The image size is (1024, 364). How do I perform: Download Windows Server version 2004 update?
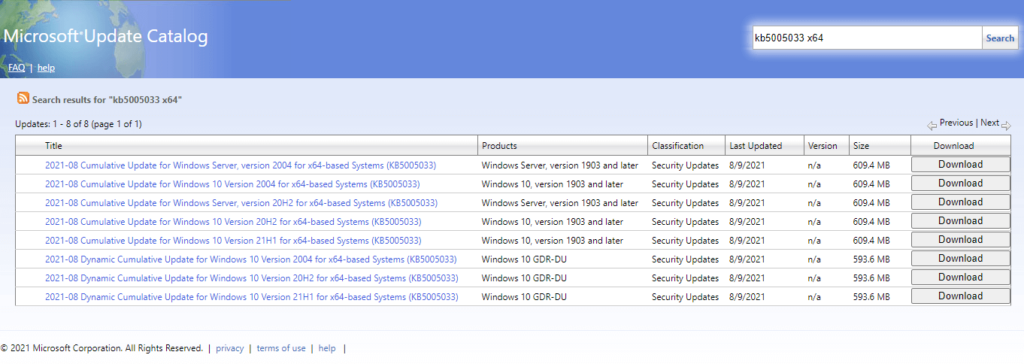960,165
